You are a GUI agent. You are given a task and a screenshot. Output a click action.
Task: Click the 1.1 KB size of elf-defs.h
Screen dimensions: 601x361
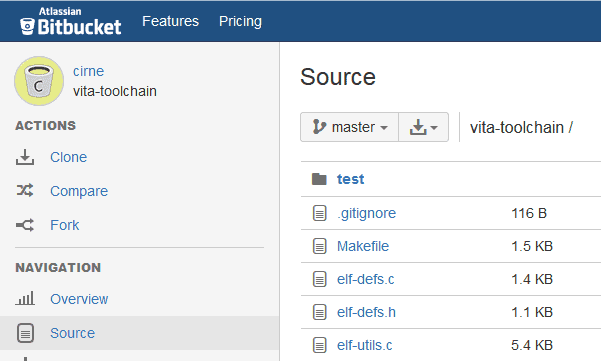(x=532, y=312)
